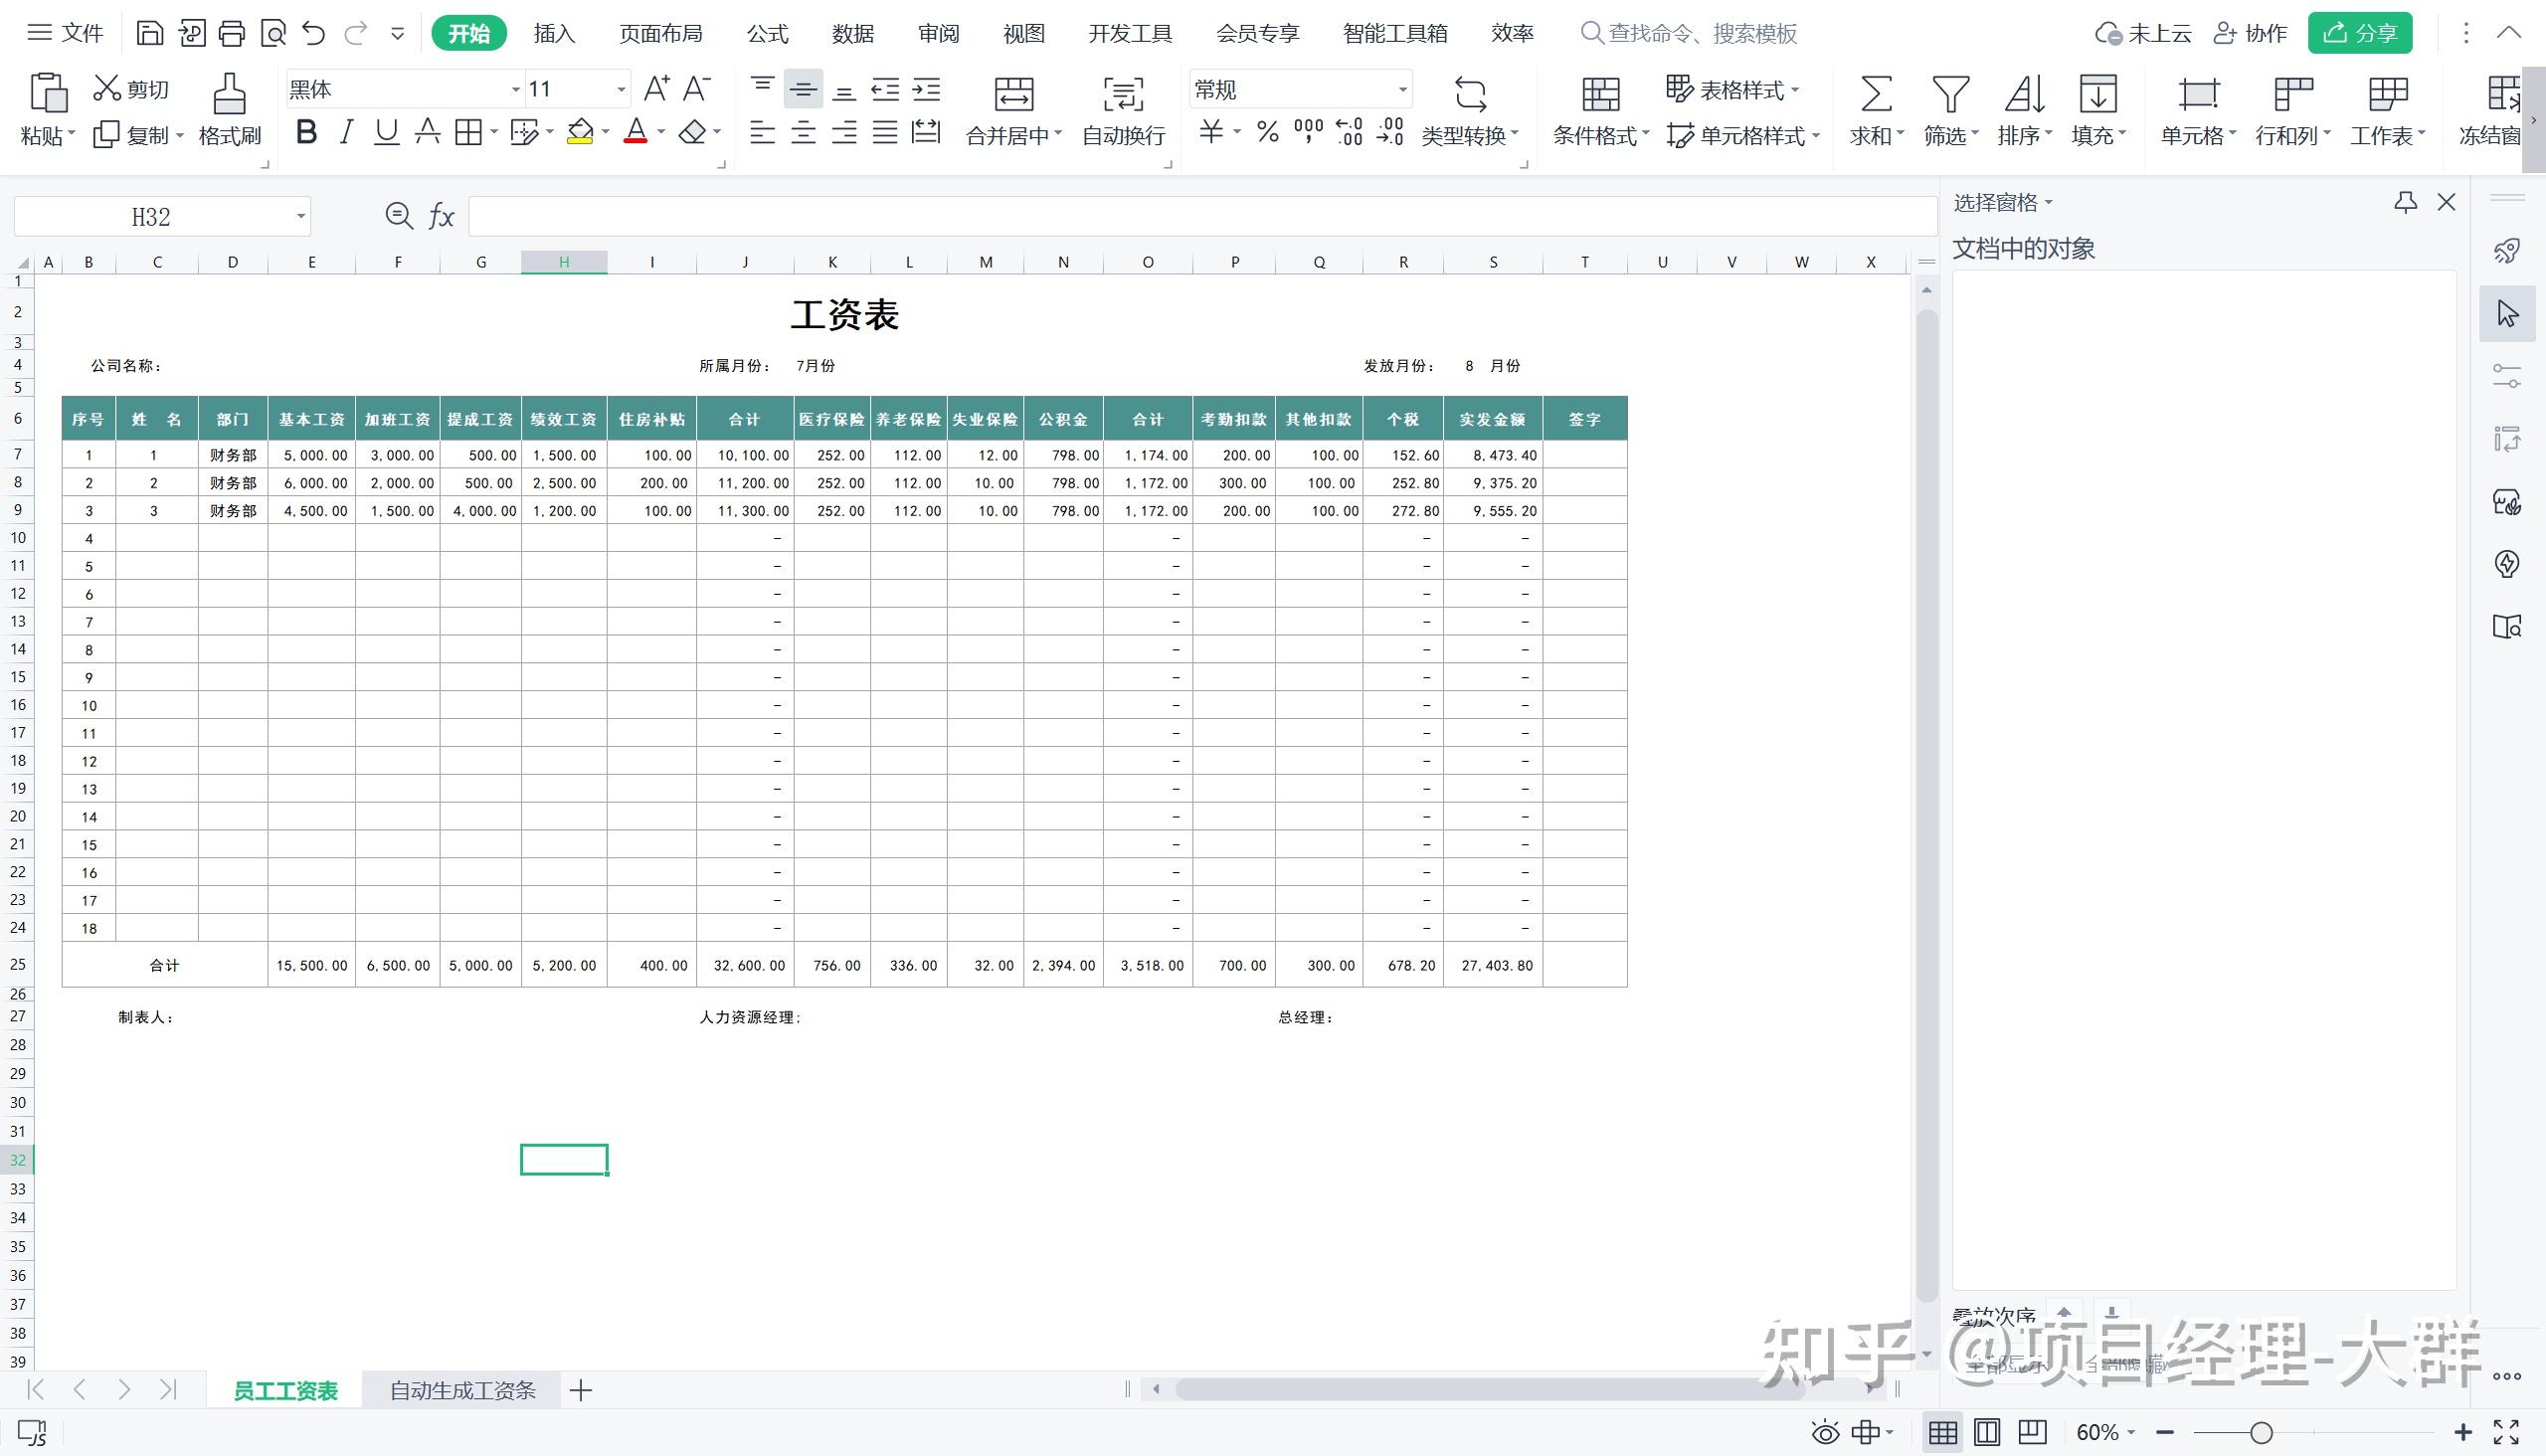The width and height of the screenshot is (2546, 1456).
Task: Click the save icon in quick toolbar
Action: pos(149,33)
